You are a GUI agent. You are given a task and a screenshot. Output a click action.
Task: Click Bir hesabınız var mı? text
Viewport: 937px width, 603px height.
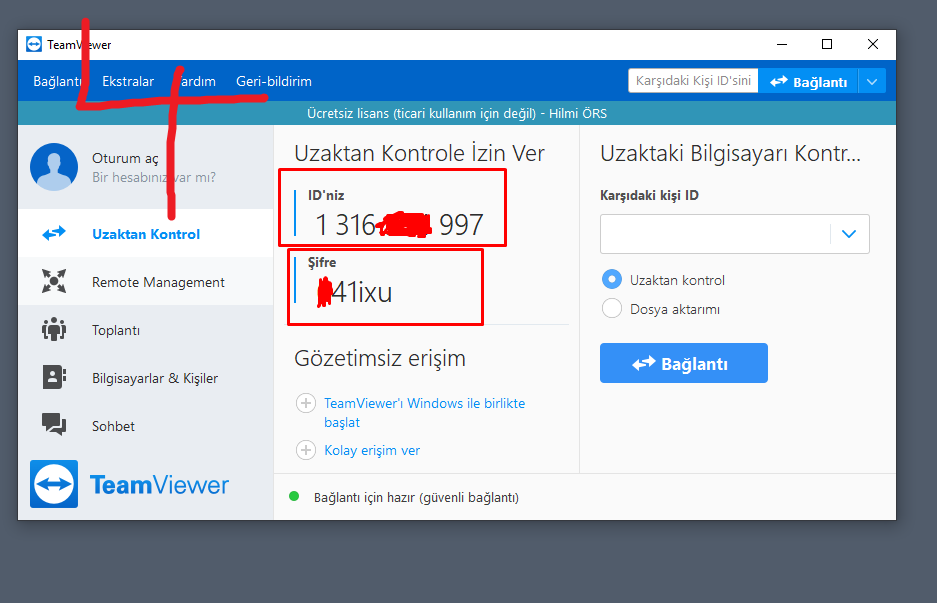click(x=154, y=177)
